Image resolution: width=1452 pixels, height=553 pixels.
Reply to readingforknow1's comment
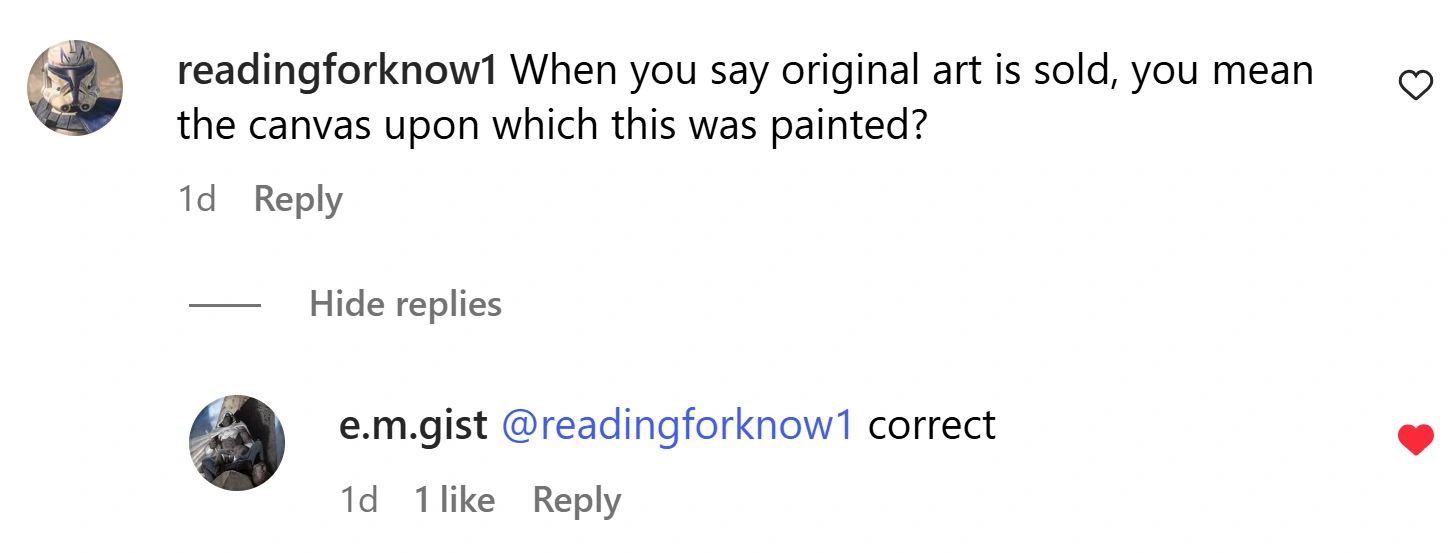[x=298, y=199]
